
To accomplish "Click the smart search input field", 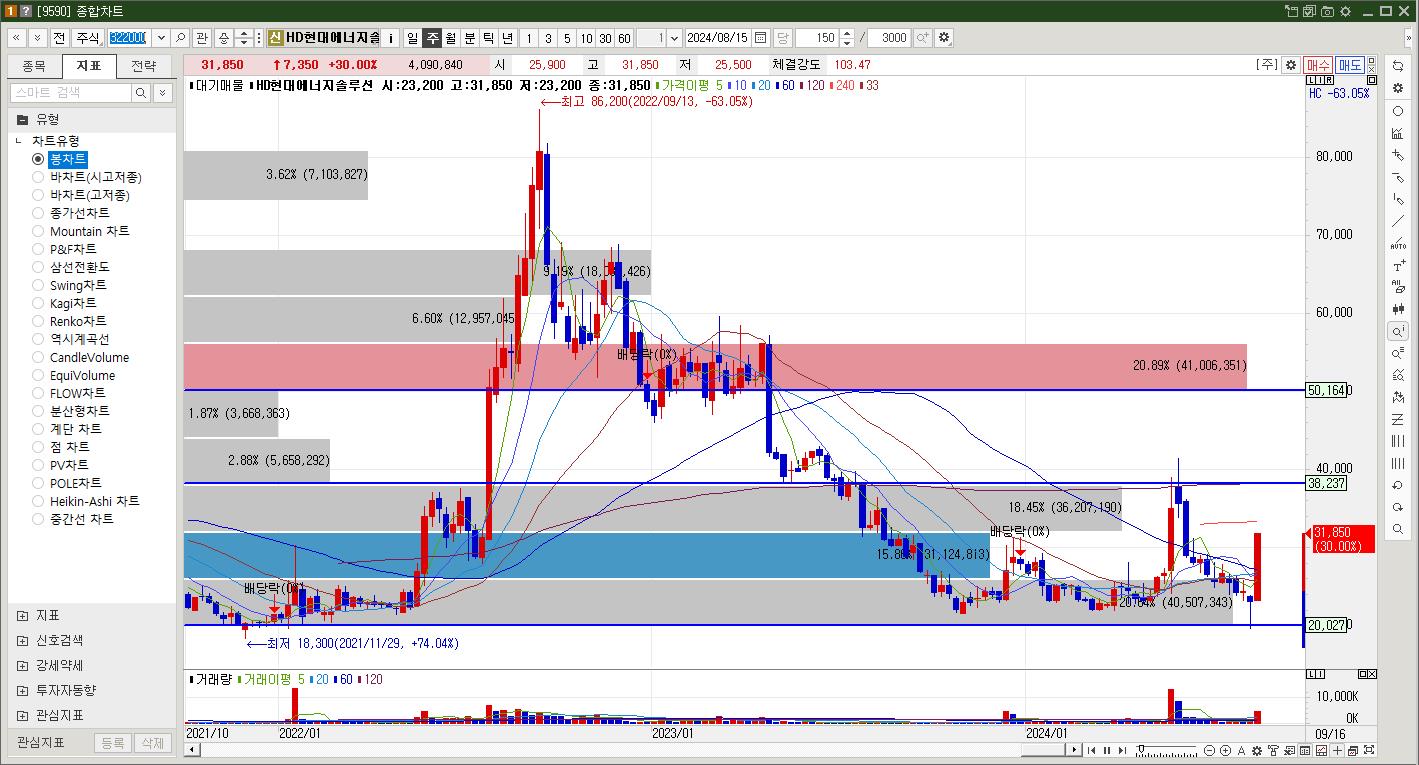I will click(71, 92).
